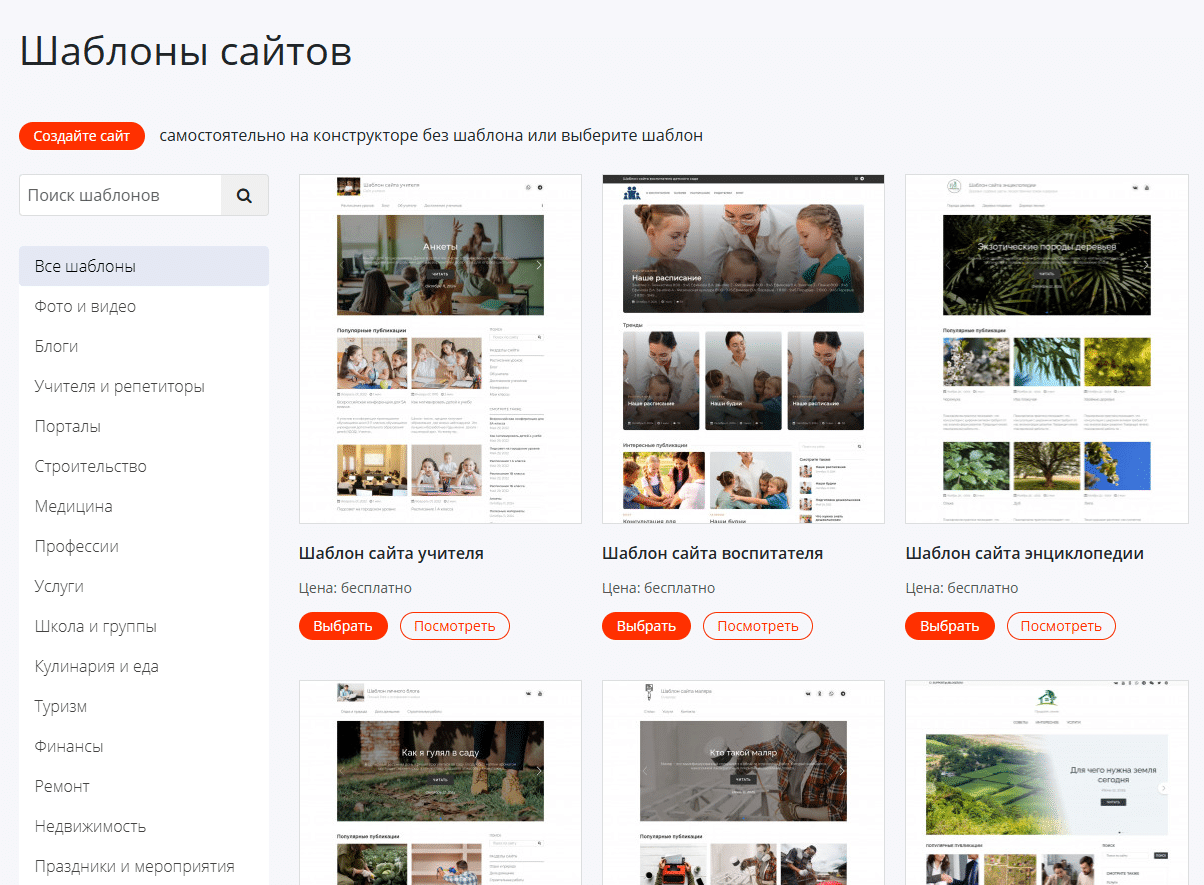Click the search magnifier icon button

pyautogui.click(x=244, y=195)
